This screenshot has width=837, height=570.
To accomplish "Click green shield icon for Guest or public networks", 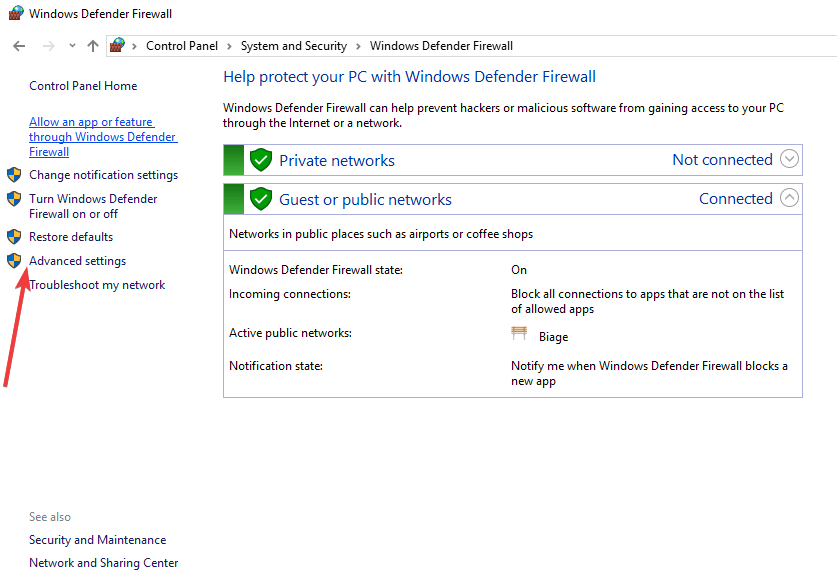I will coord(261,199).
